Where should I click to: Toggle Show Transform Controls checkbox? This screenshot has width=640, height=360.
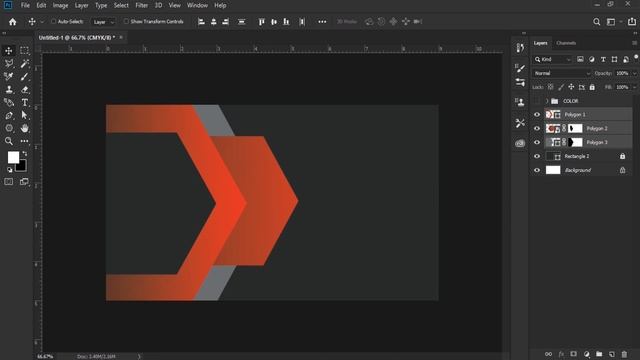point(126,22)
